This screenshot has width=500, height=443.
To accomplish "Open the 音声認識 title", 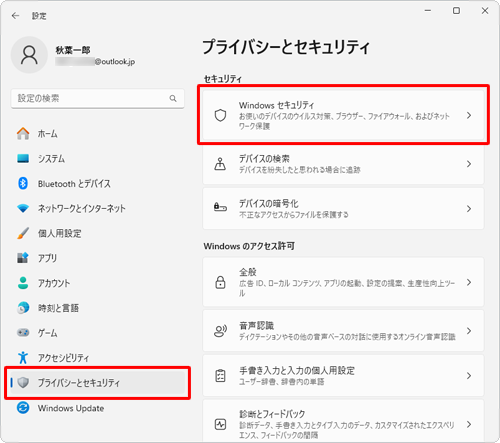I will [256, 325].
